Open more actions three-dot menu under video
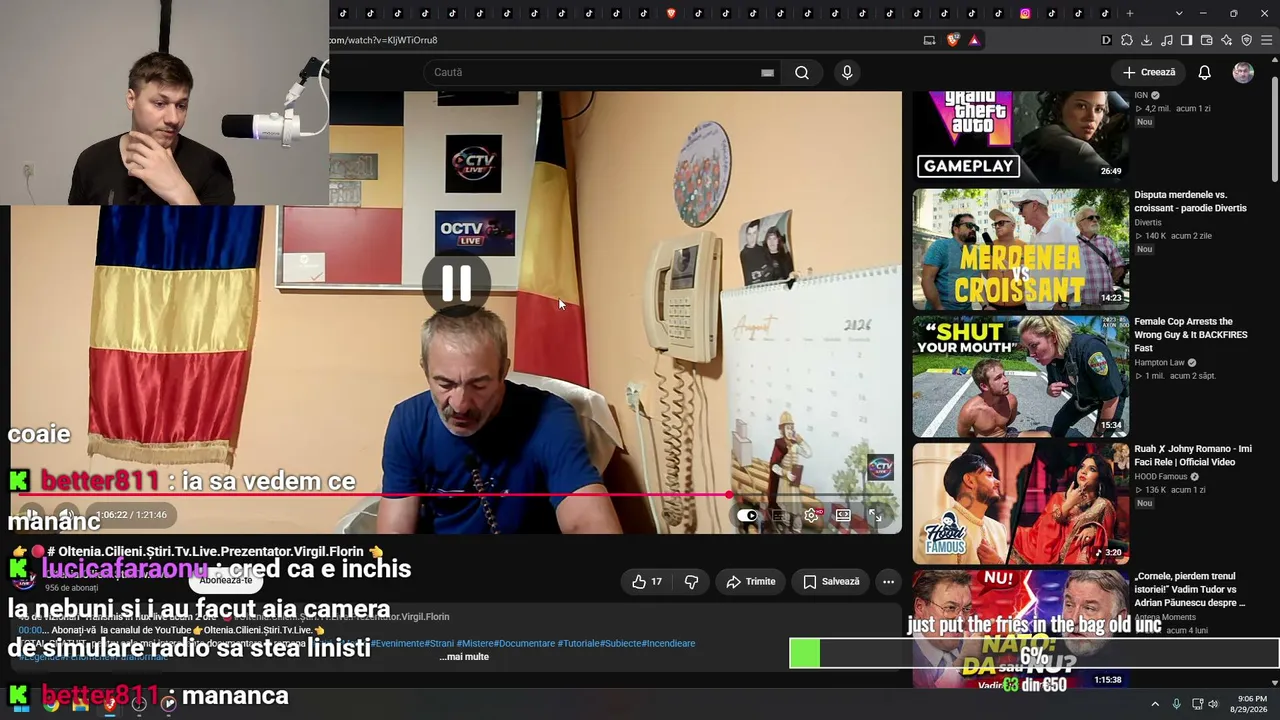1280x720 pixels. click(x=888, y=581)
